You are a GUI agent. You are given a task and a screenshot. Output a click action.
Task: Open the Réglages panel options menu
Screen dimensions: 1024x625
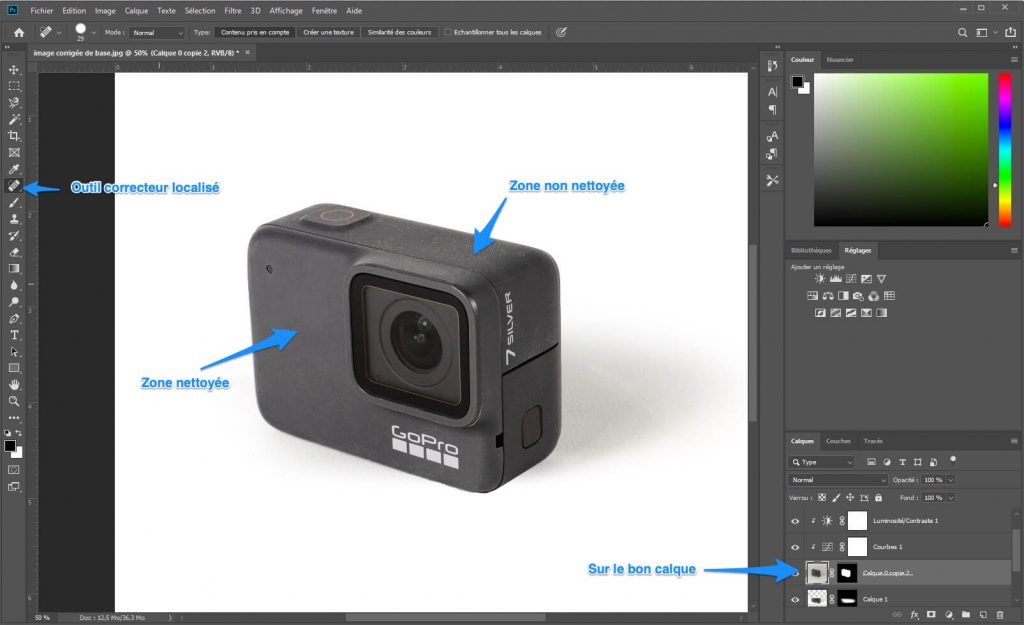coord(1014,250)
